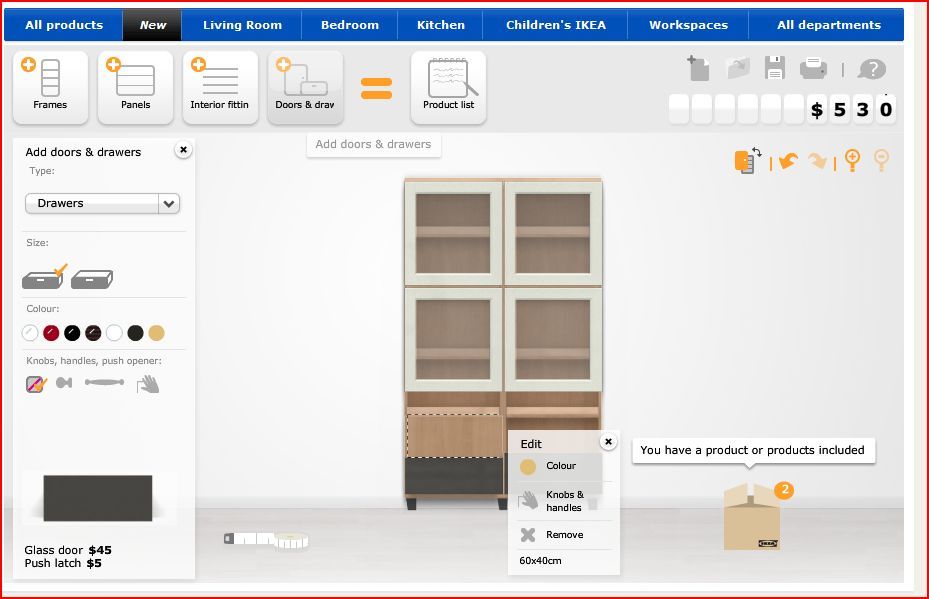Open the All products menu
Viewport: 929px width, 599px height.
[x=64, y=25]
